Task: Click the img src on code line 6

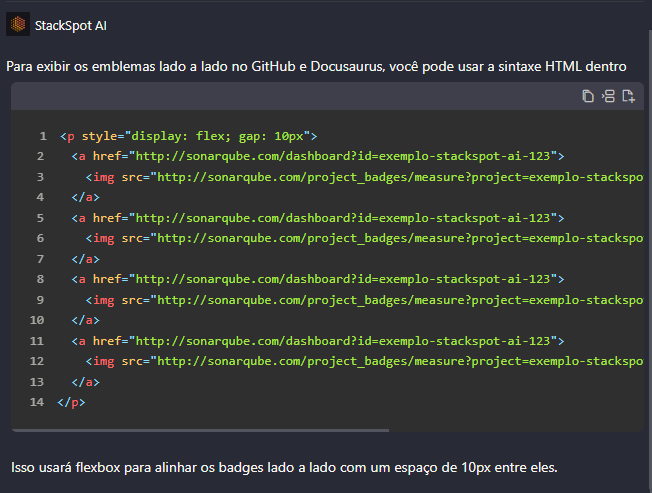Action: click(364, 238)
